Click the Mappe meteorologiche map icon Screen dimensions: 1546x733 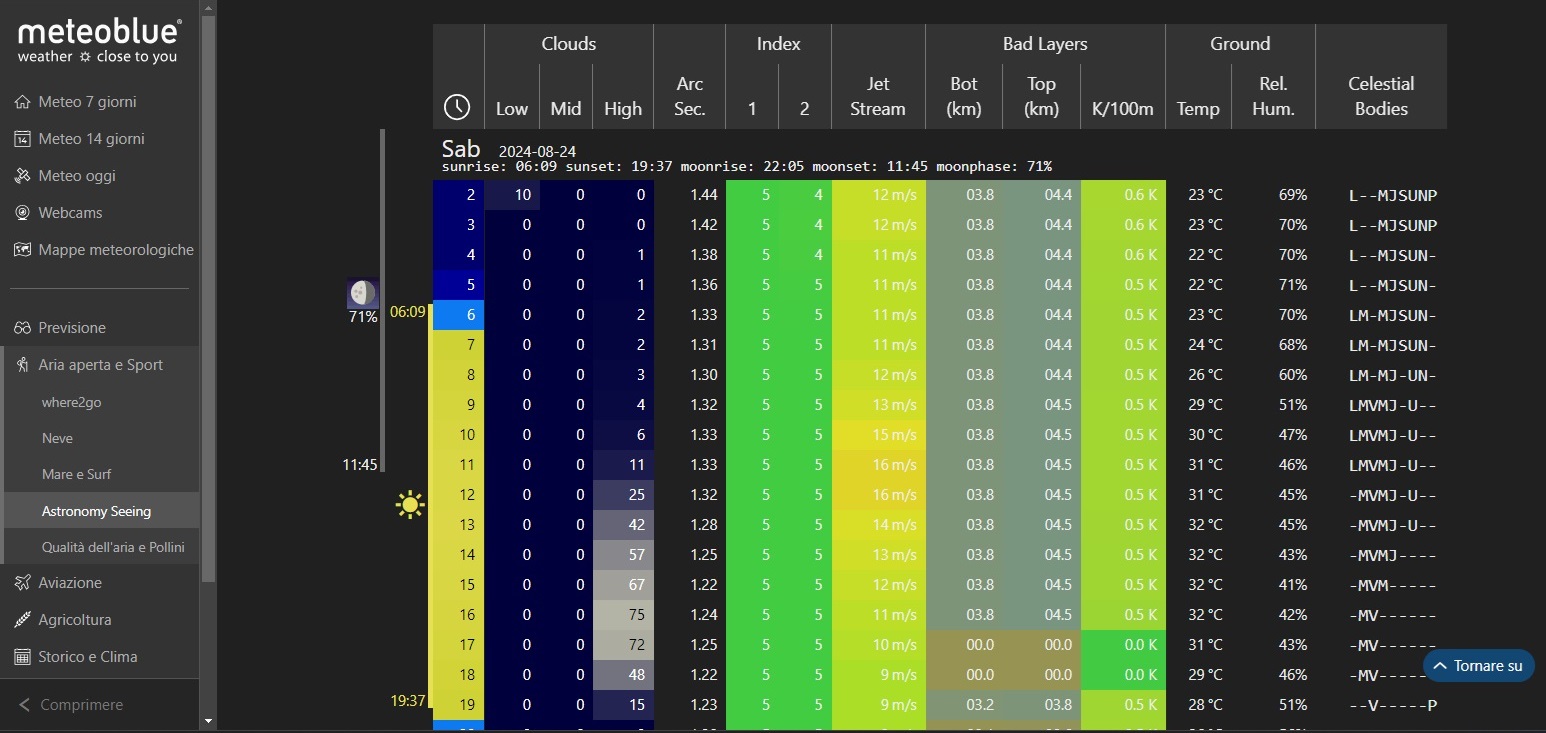pyautogui.click(x=23, y=250)
